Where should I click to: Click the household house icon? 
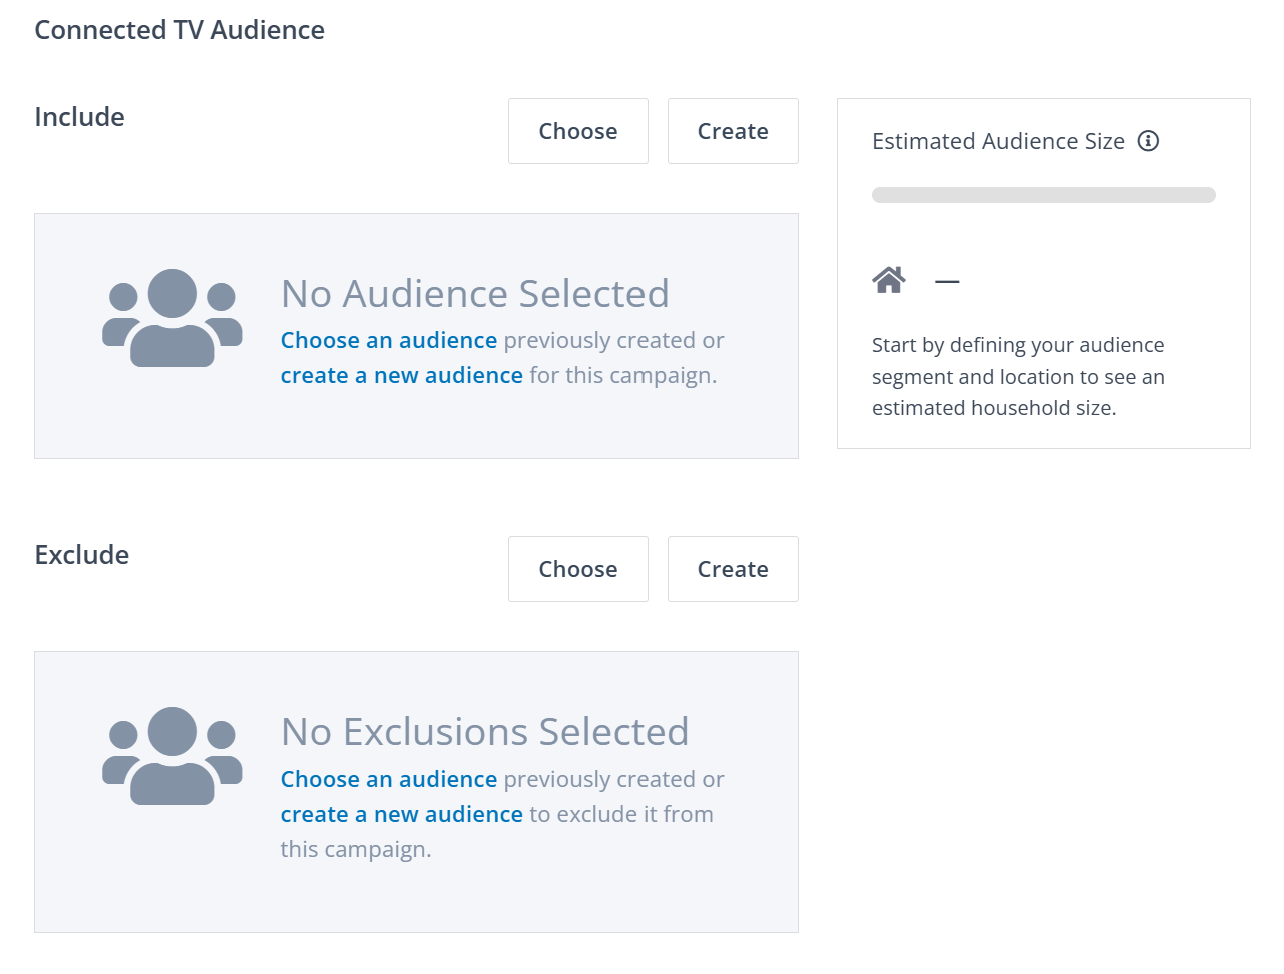(888, 280)
